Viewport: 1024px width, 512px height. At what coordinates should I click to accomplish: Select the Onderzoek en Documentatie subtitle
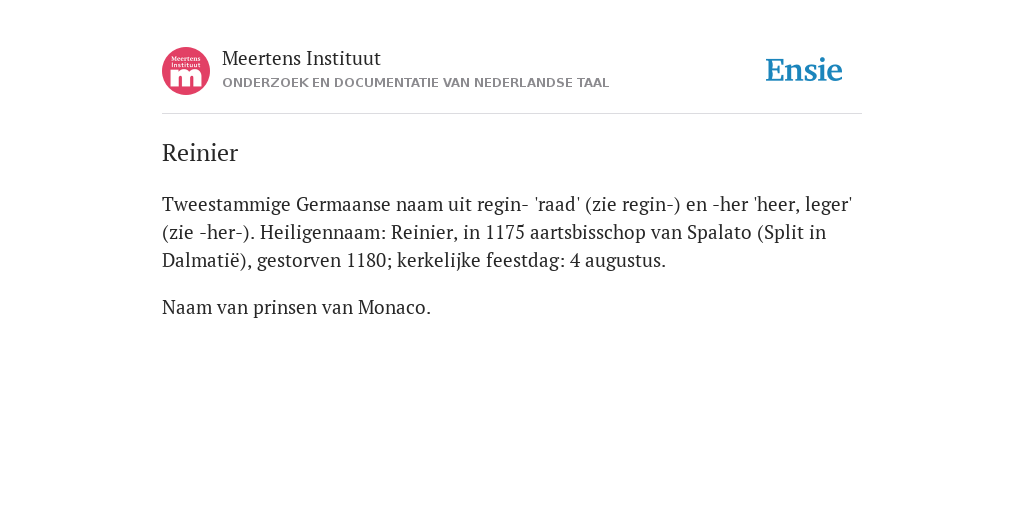(415, 83)
